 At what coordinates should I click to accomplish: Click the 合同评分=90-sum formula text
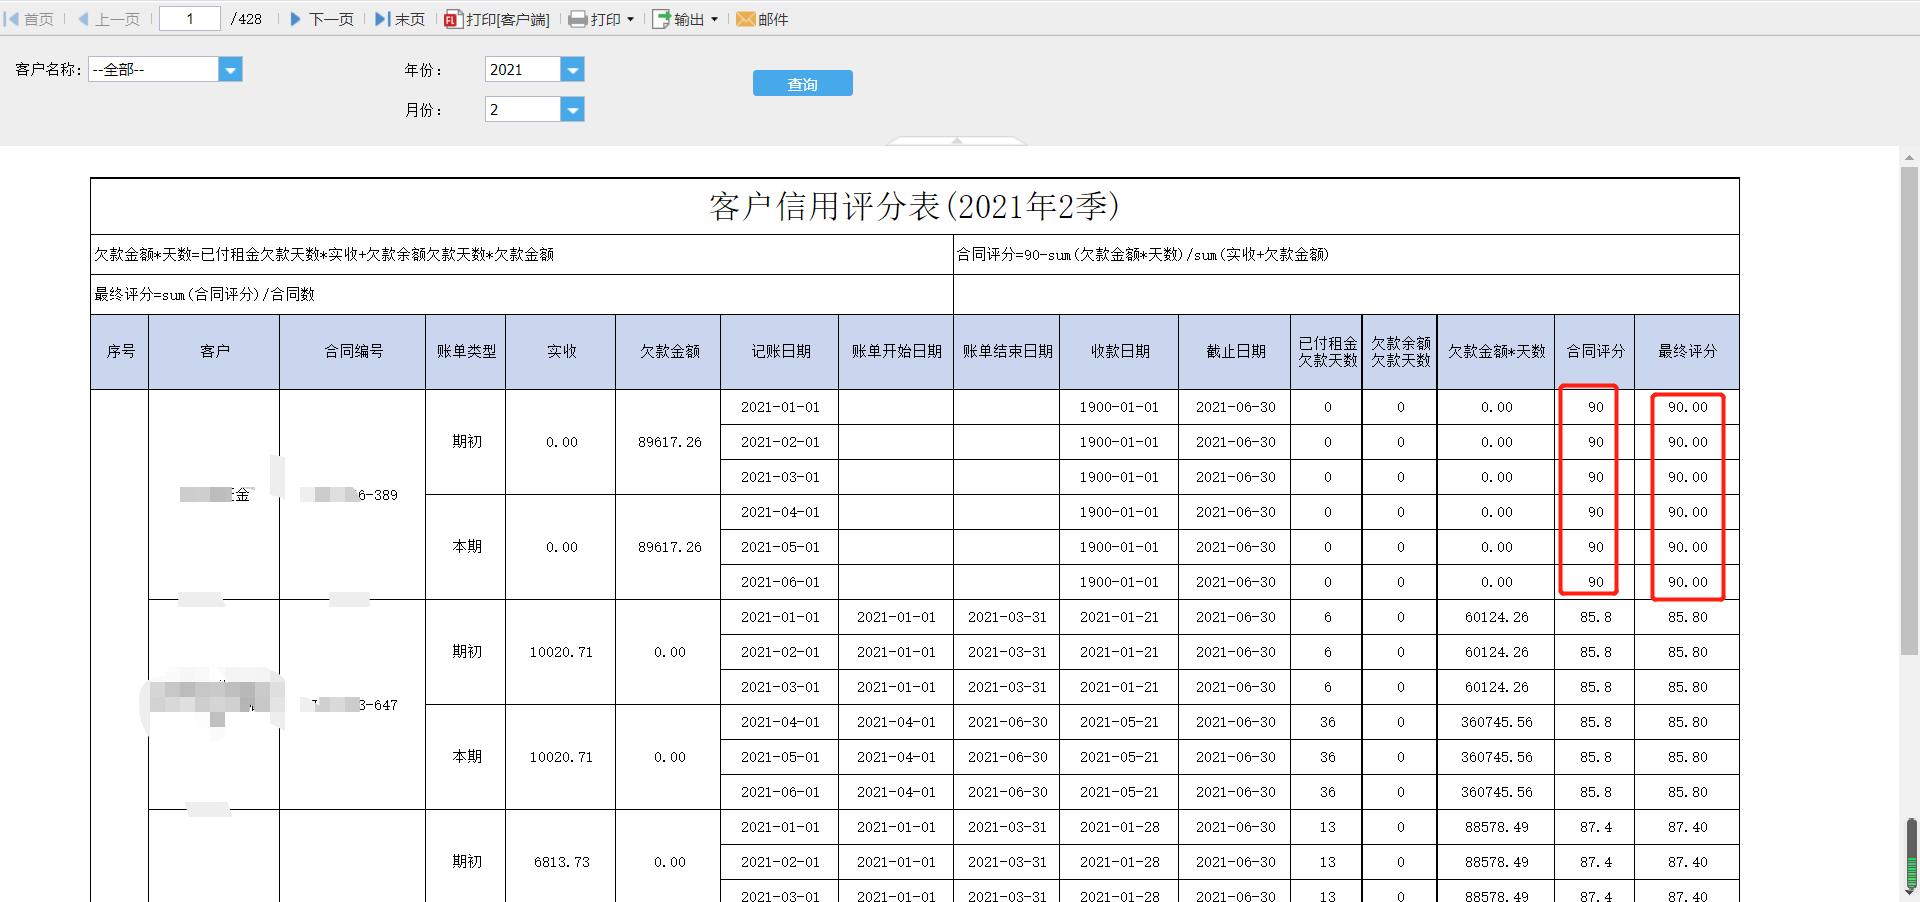point(1143,254)
